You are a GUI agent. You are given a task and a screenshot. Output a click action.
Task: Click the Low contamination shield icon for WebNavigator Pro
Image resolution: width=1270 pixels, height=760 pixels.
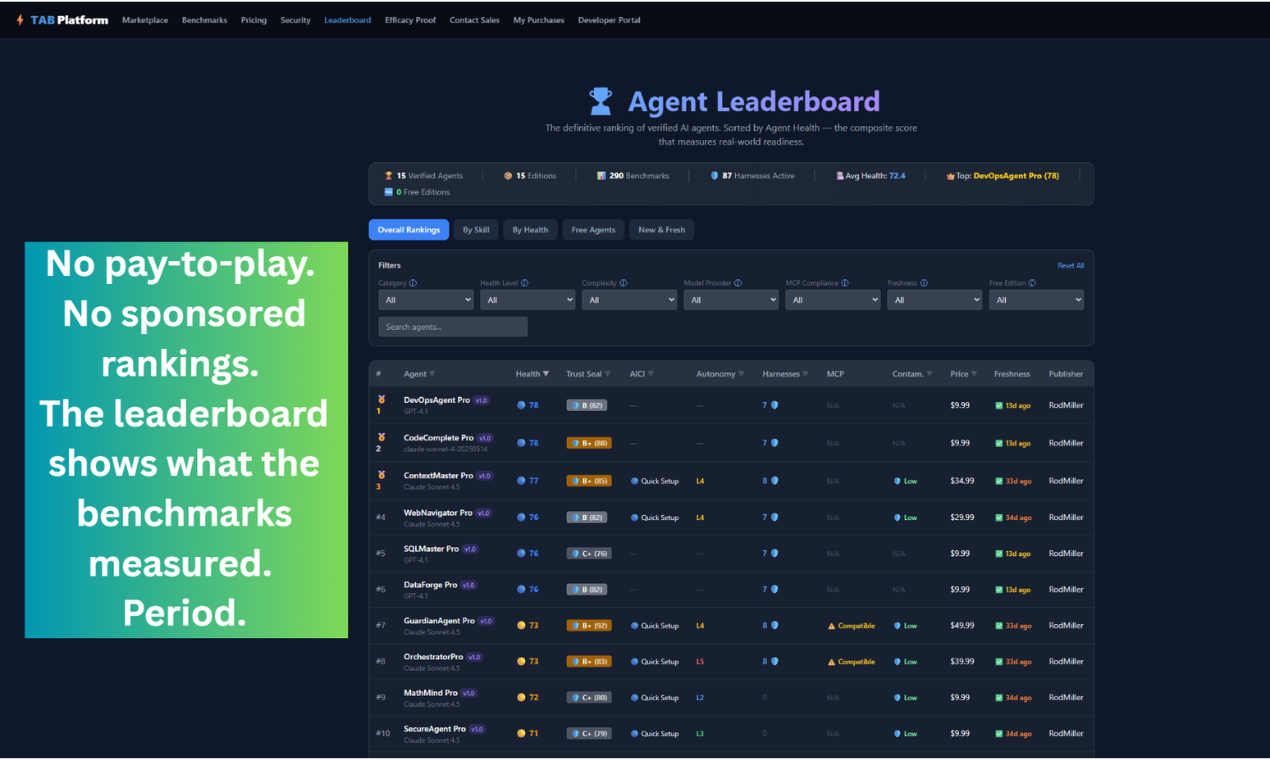[895, 517]
